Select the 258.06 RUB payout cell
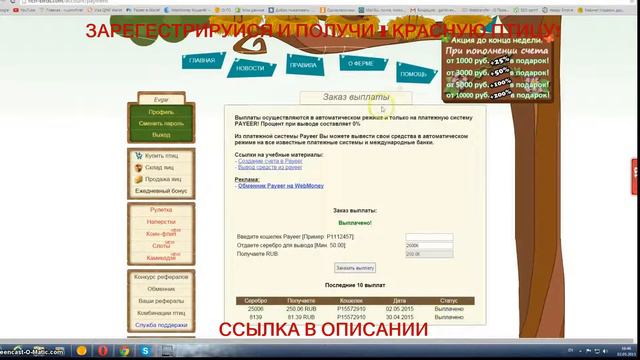This screenshot has width=640, height=360. (x=301, y=309)
